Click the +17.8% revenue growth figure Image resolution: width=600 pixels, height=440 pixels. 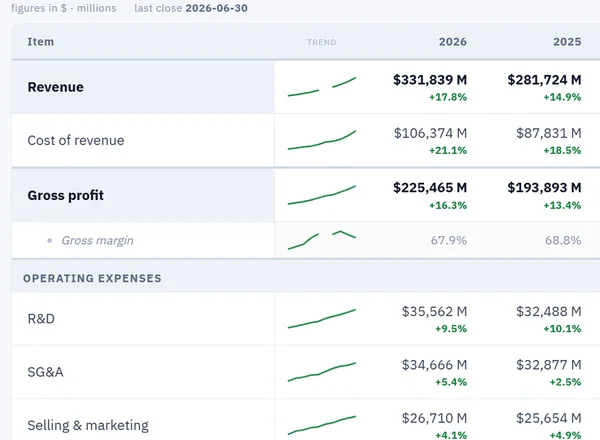coord(448,97)
